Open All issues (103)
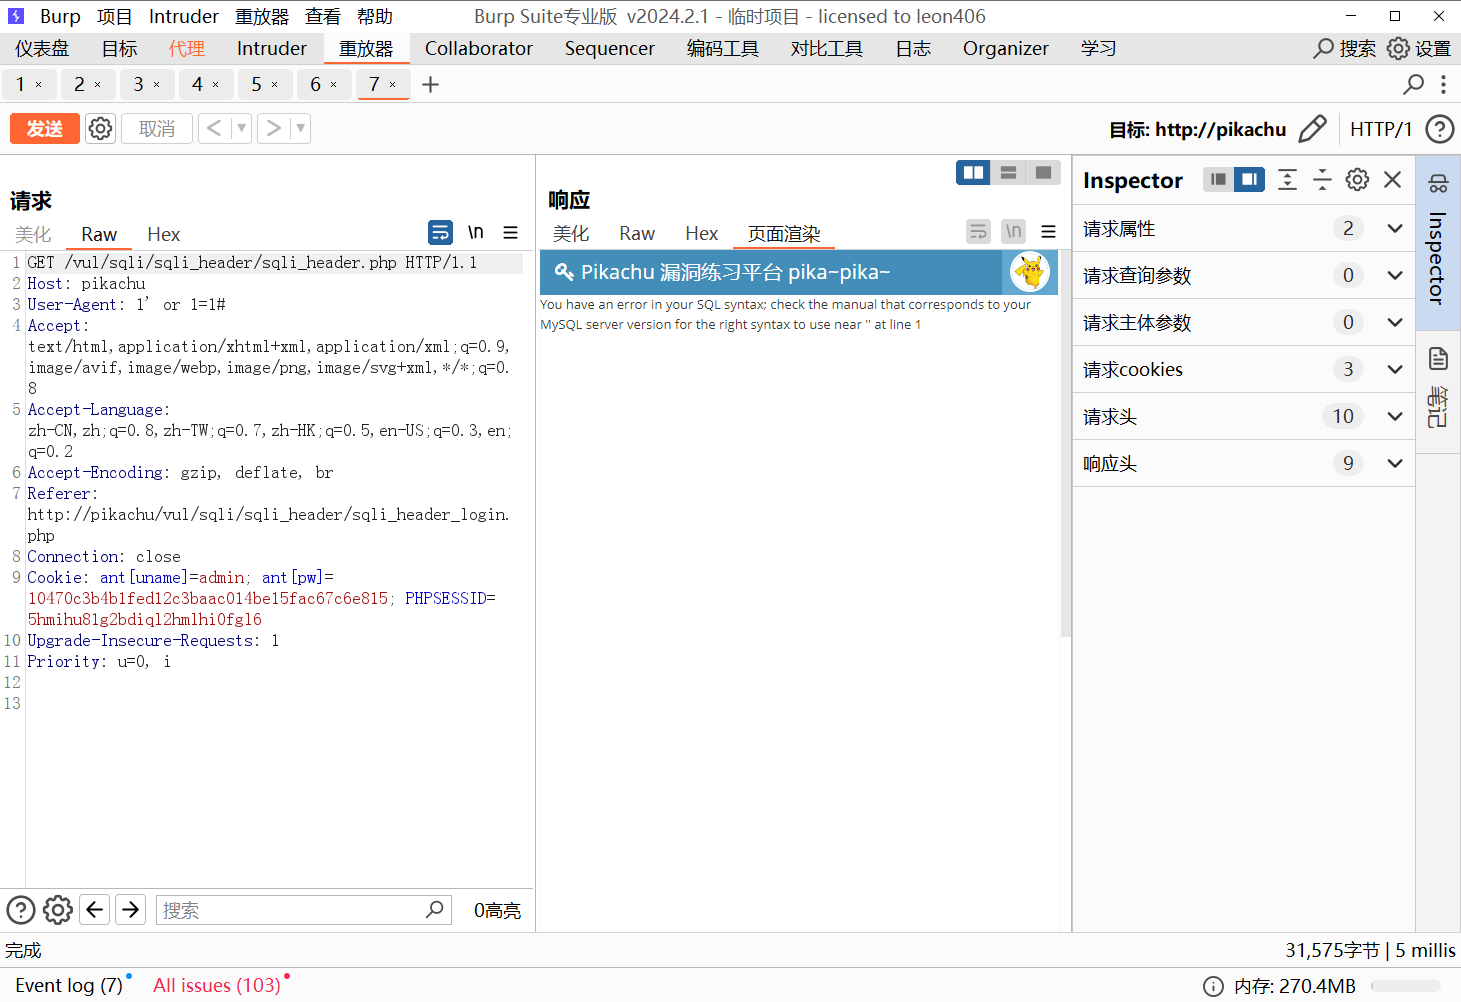This screenshot has height=1002, width=1461. point(217,986)
